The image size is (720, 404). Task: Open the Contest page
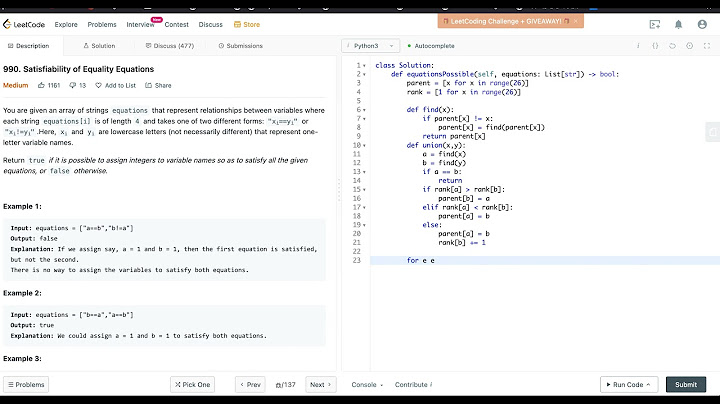177,24
